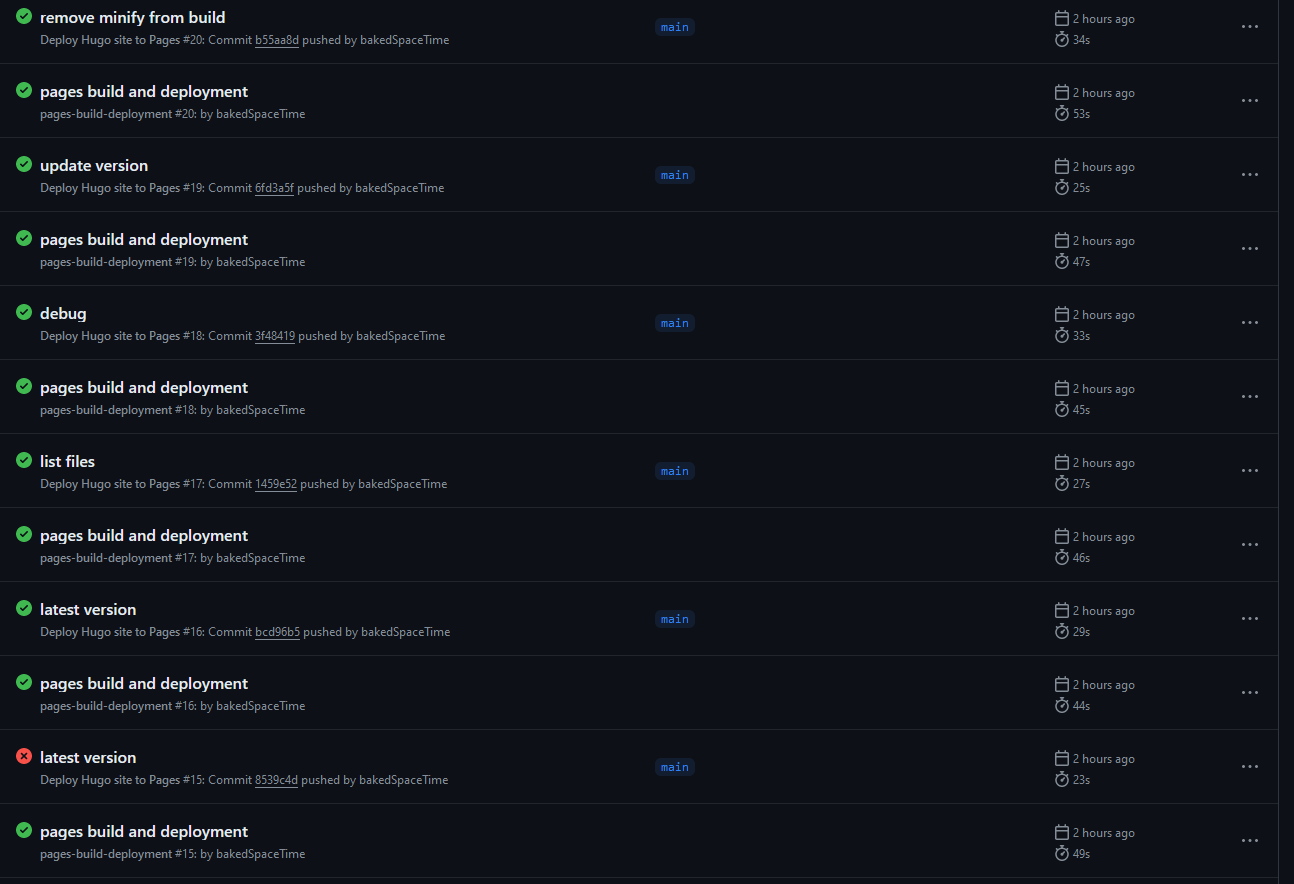
Task: Click the calendar icon next to the top '2 hours ago'
Action: (1061, 18)
